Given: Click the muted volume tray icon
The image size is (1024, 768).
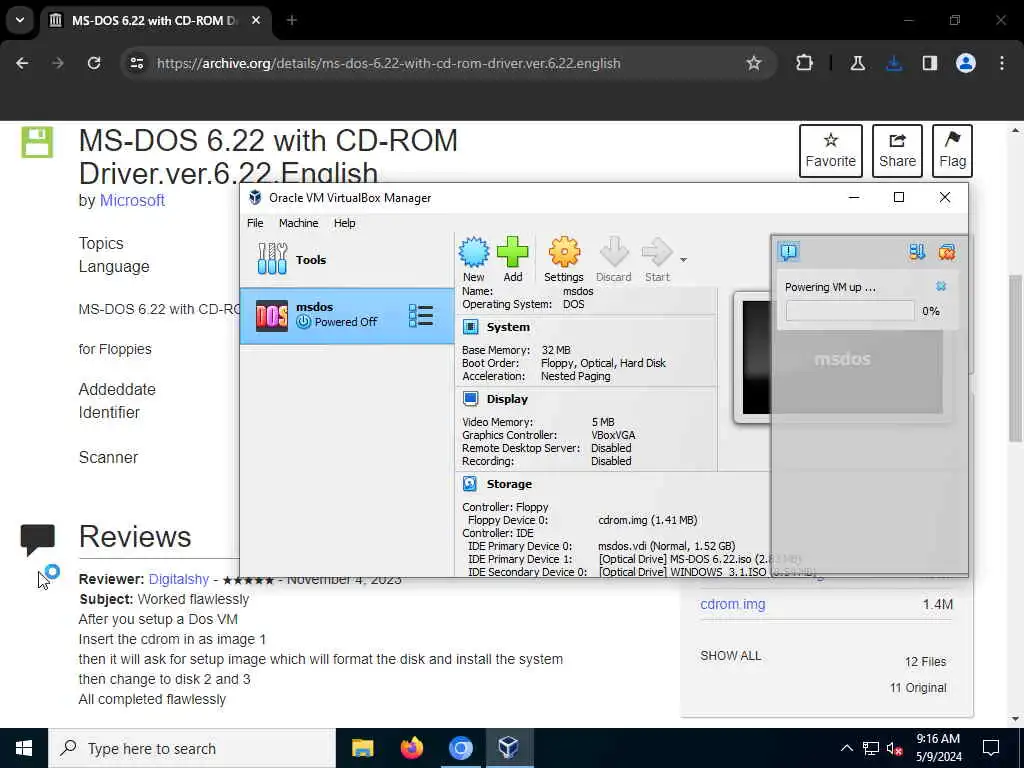Looking at the screenshot, I should click(895, 748).
